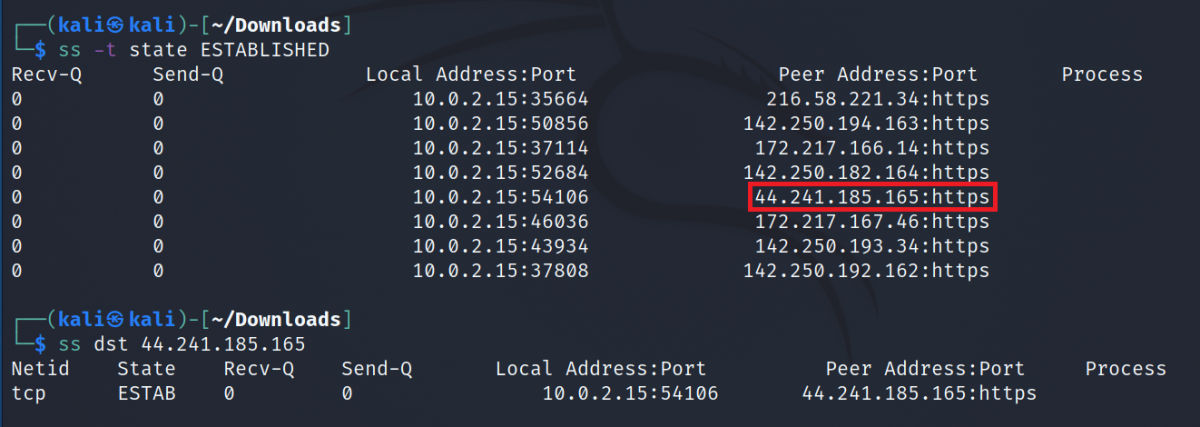
Task: Click the tcp Netid value
Action: click(29, 394)
